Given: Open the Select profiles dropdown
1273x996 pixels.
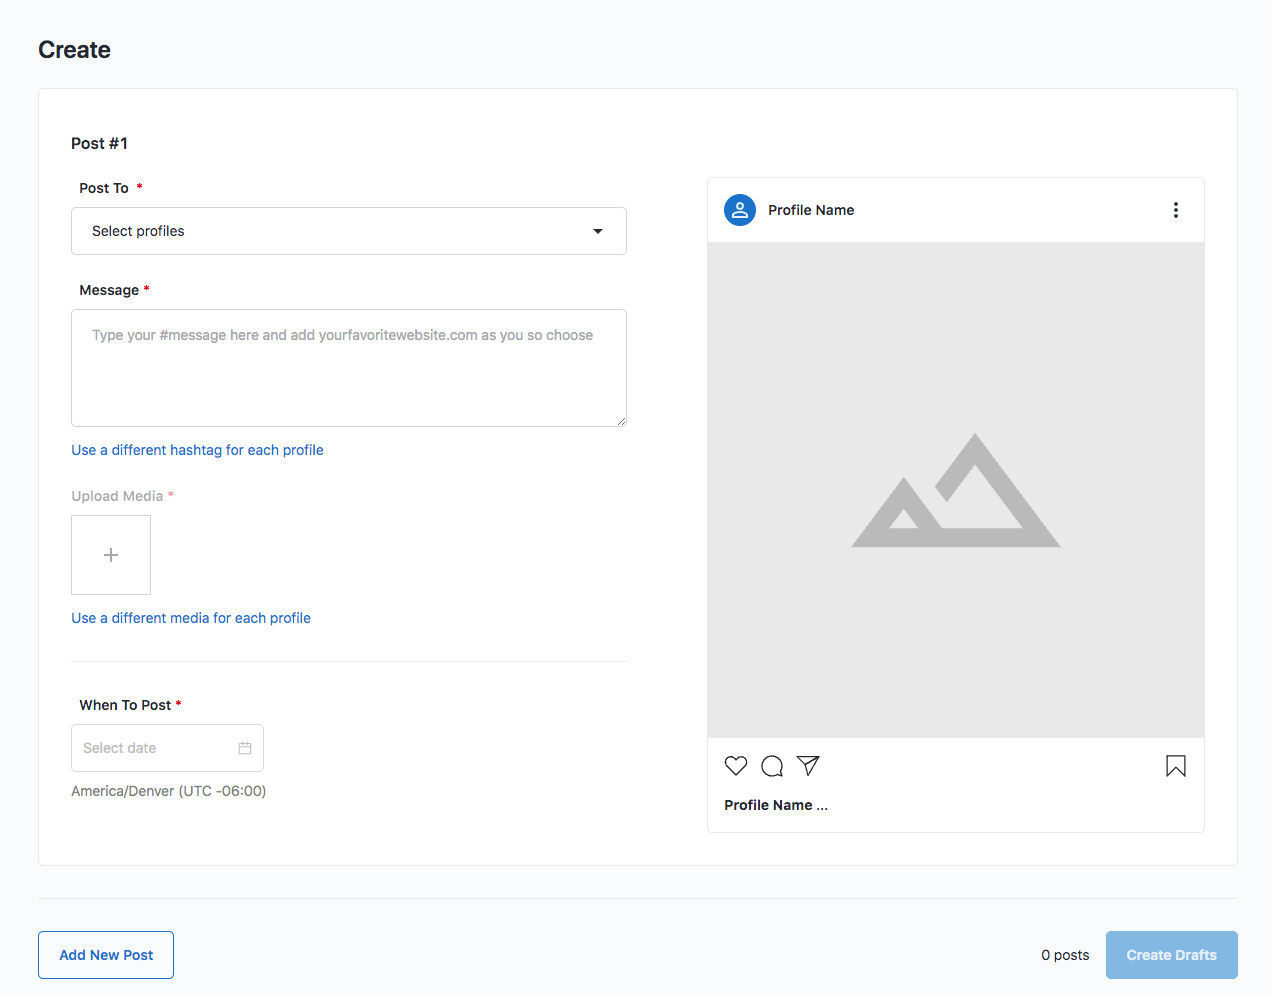Looking at the screenshot, I should pos(349,231).
